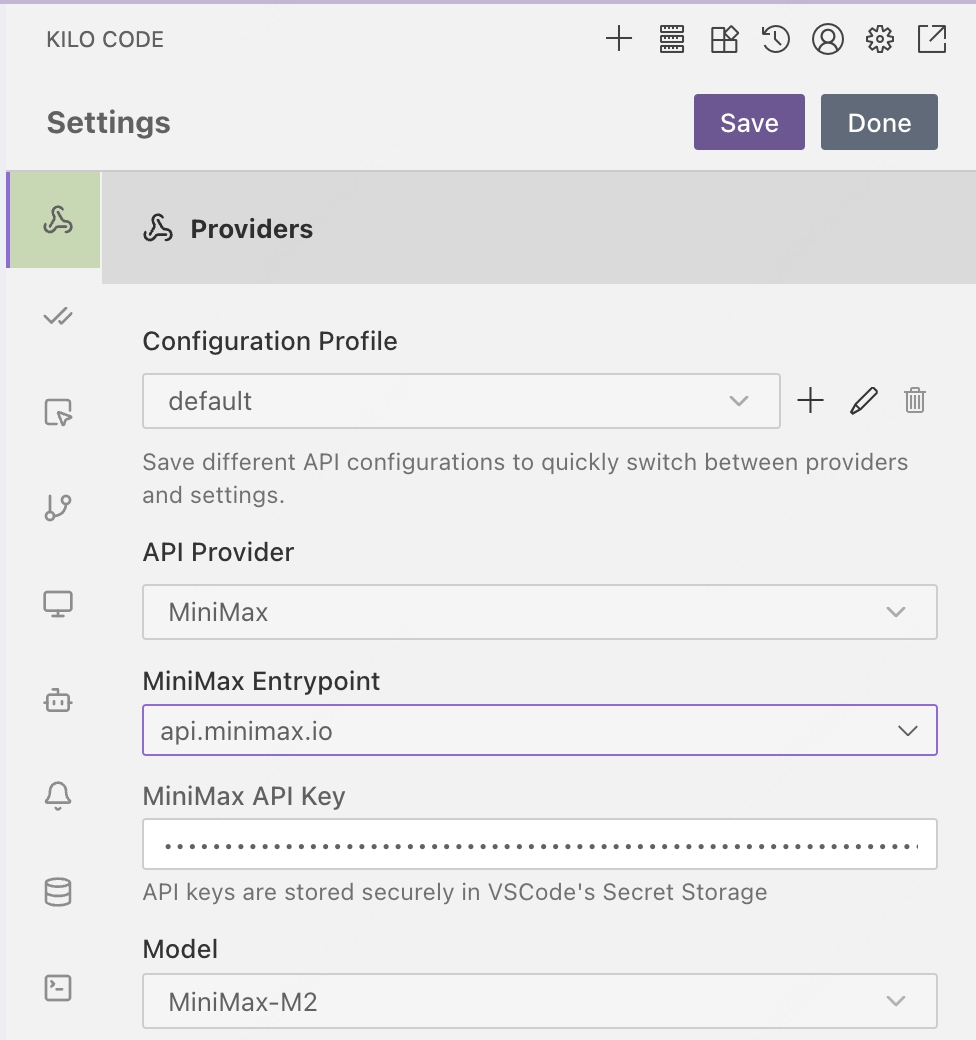Click the plus icon in Kilo Code header
The image size is (976, 1040).
tap(619, 40)
